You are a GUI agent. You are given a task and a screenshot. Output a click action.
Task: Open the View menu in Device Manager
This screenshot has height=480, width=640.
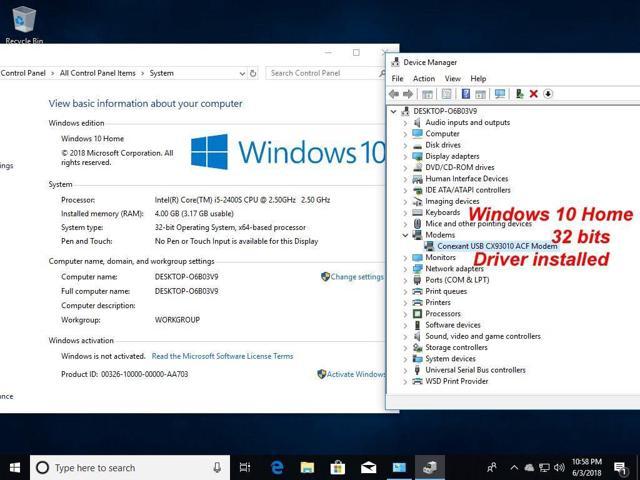click(x=452, y=79)
